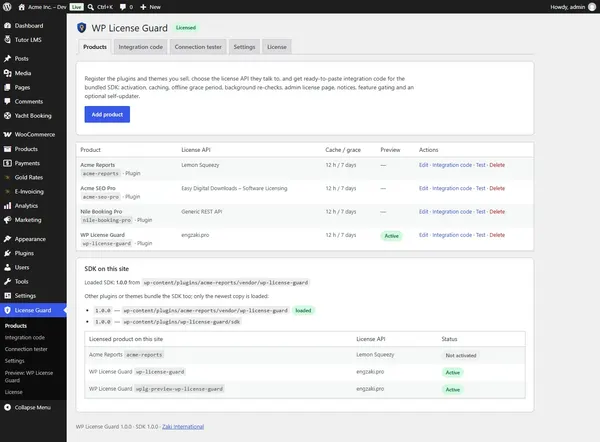
Task: Click the Lemon Squeezy cell in products table
Action: 200,165
